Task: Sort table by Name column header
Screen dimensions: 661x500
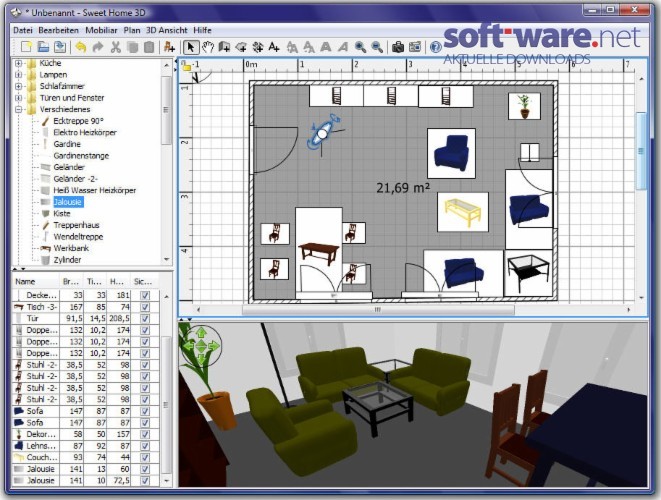Action: coord(36,282)
